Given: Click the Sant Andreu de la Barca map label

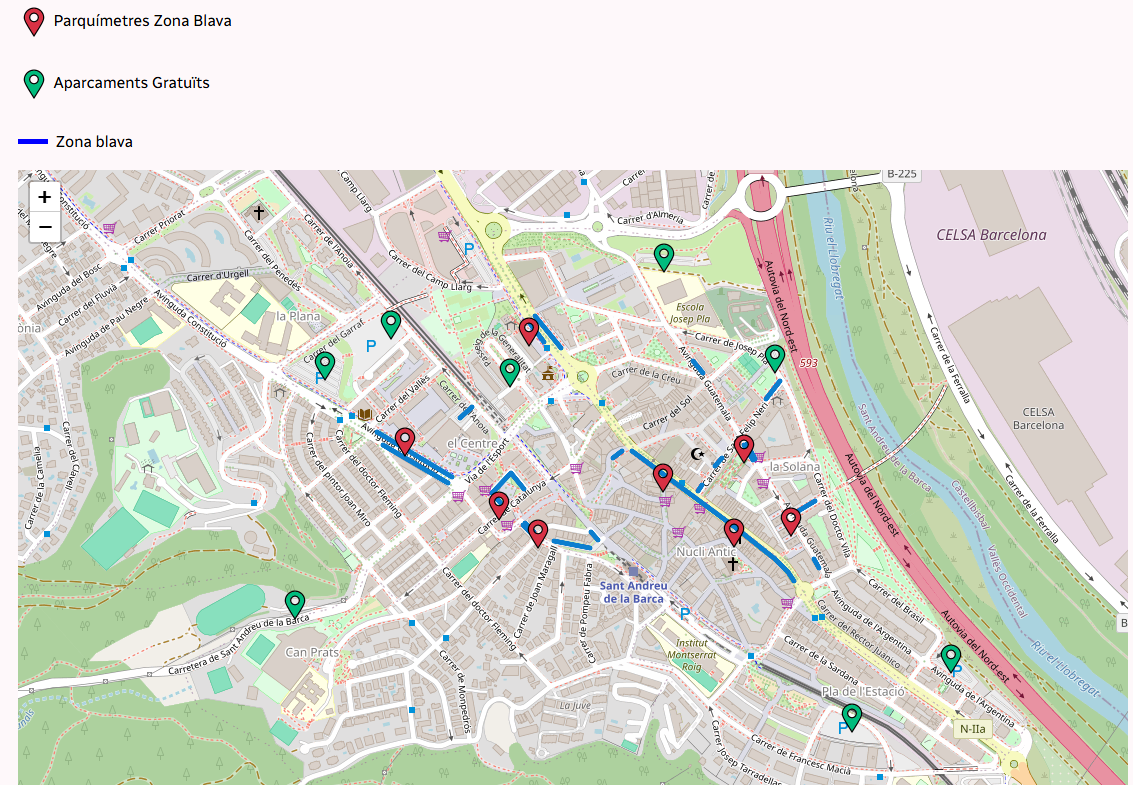Looking at the screenshot, I should [x=632, y=591].
